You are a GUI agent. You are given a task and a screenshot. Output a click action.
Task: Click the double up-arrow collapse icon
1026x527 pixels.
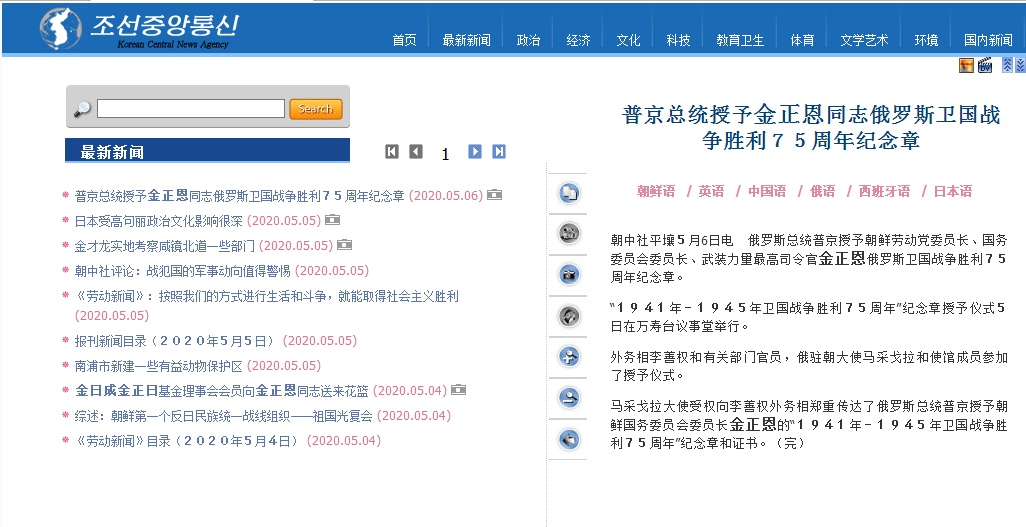click(x=1008, y=65)
